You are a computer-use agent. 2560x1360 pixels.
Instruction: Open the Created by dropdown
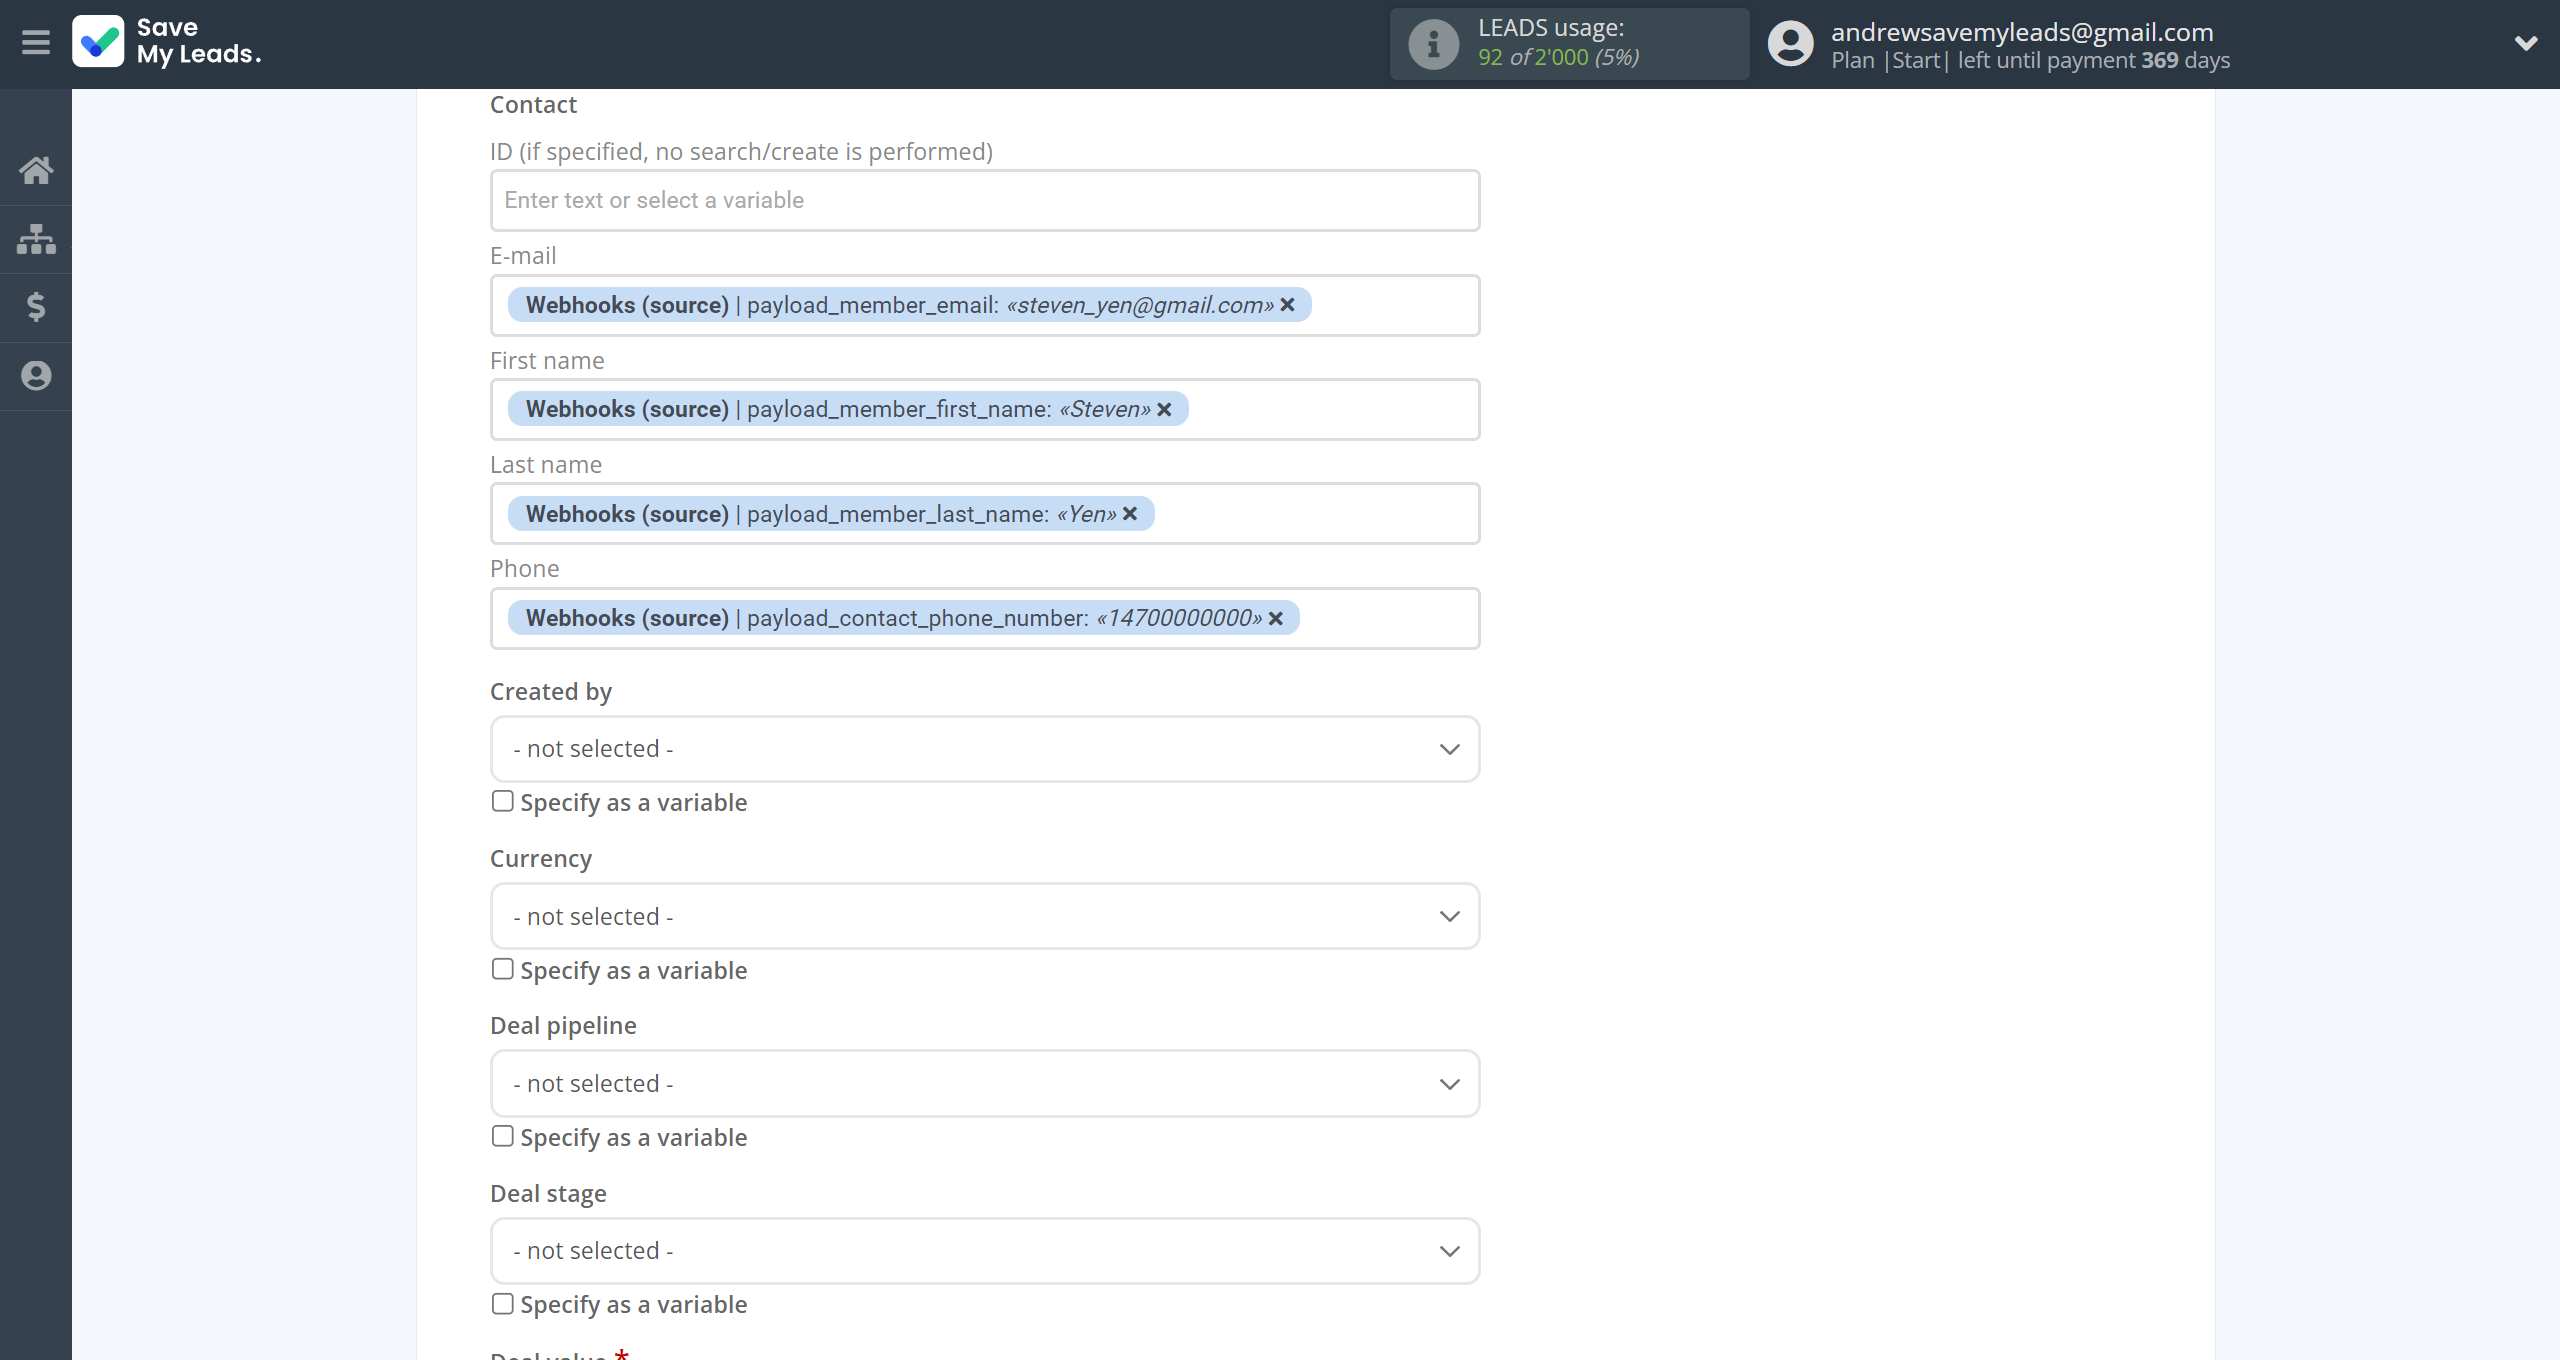pos(985,749)
